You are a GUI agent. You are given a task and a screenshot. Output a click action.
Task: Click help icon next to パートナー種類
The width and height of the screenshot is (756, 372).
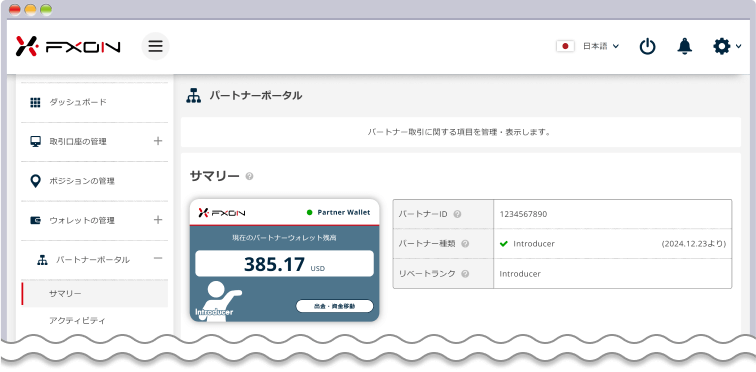click(465, 244)
